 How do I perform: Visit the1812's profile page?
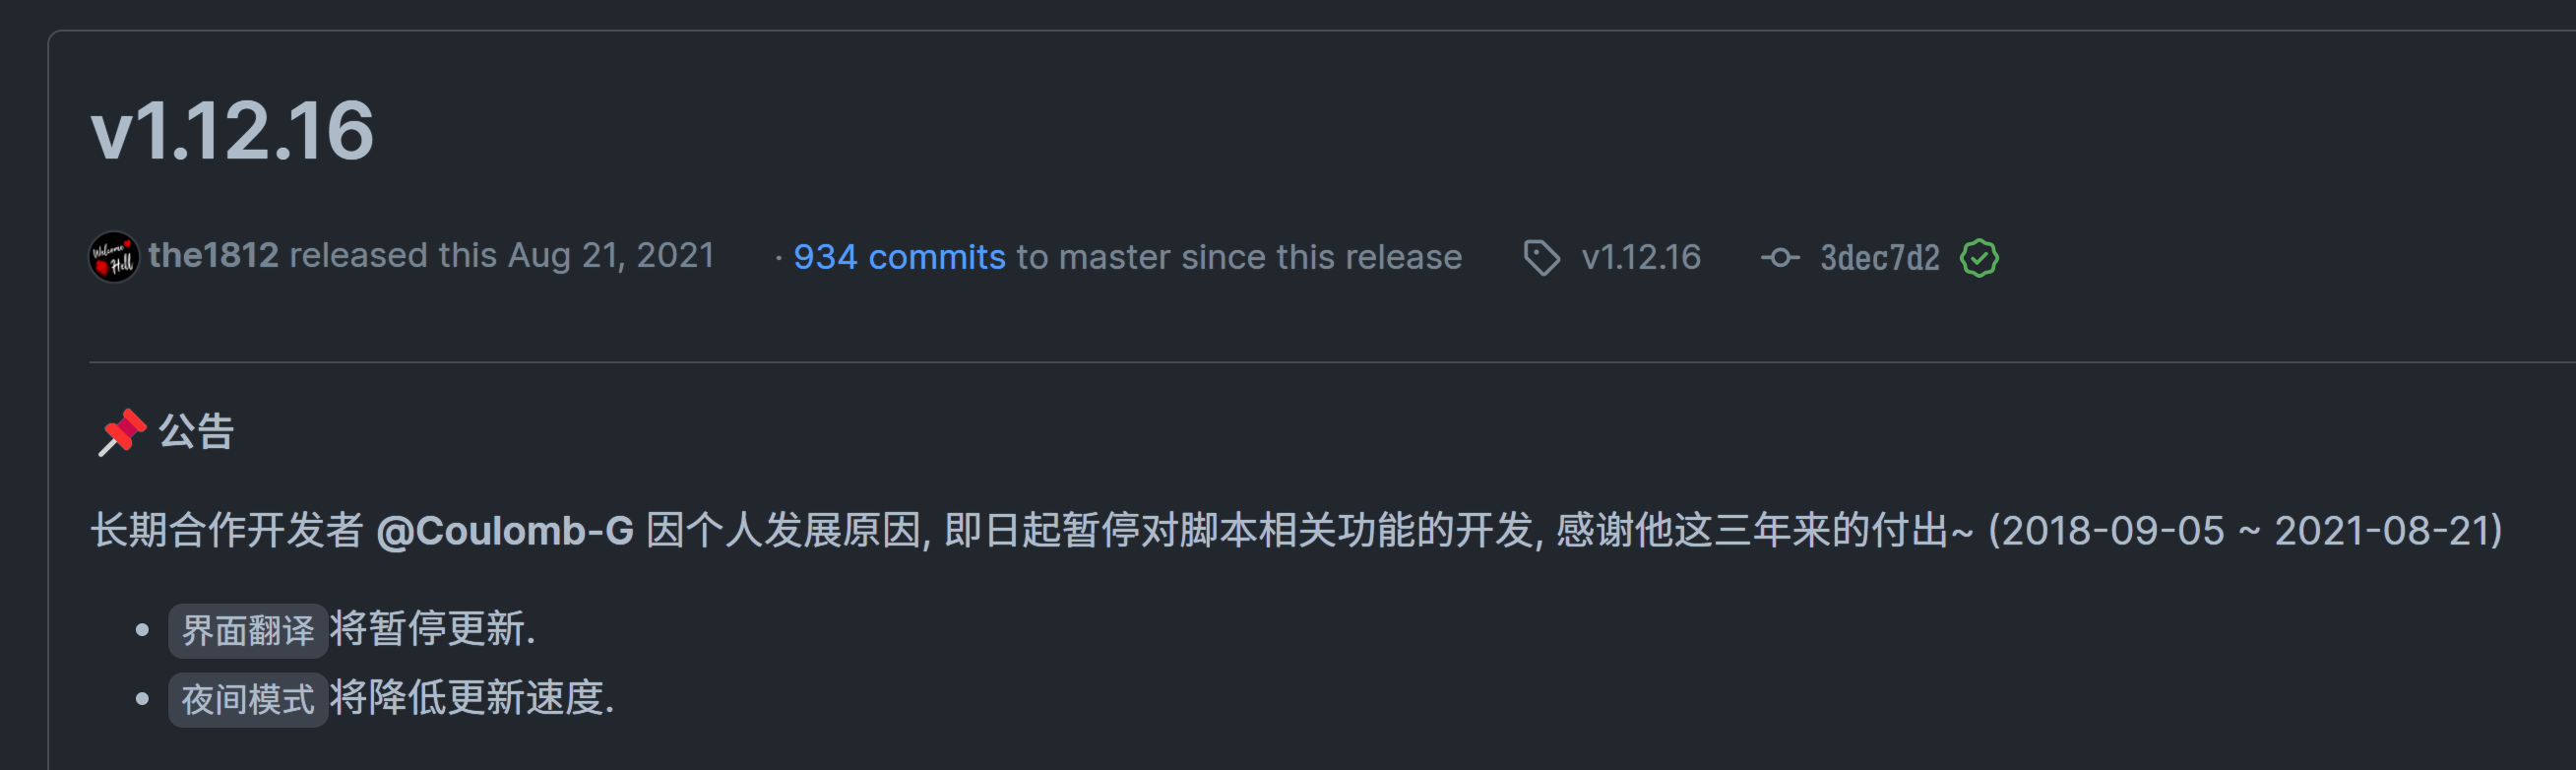coord(213,256)
